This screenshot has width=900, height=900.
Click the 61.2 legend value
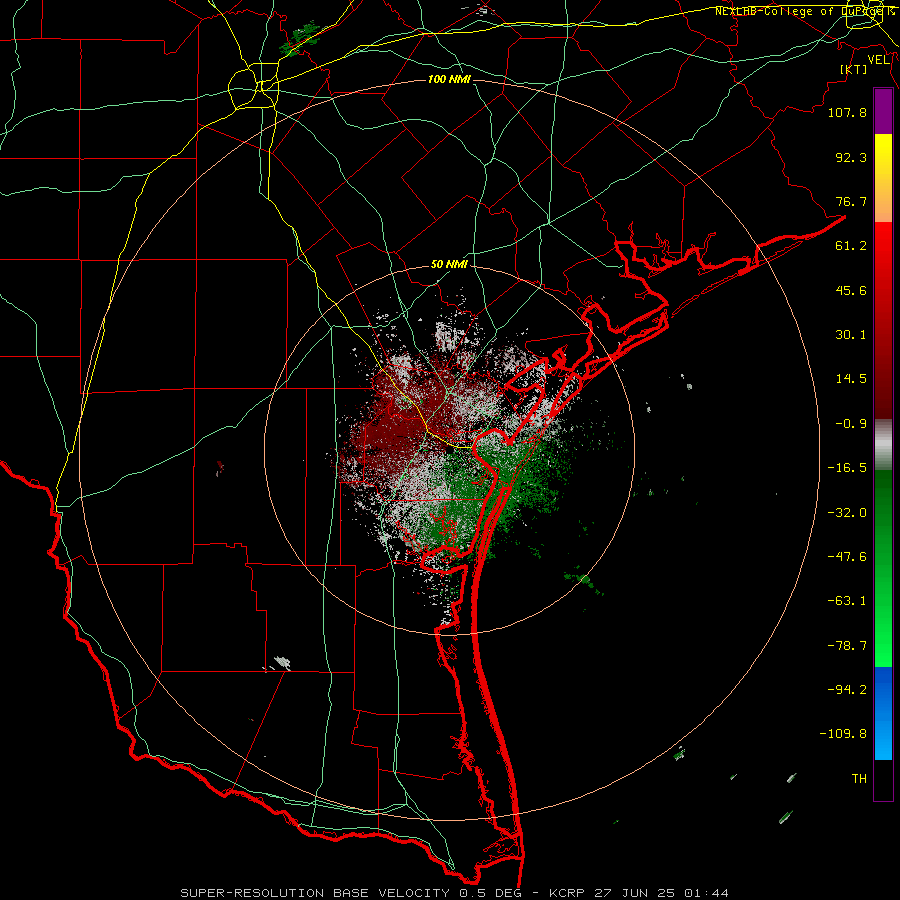pyautogui.click(x=851, y=246)
